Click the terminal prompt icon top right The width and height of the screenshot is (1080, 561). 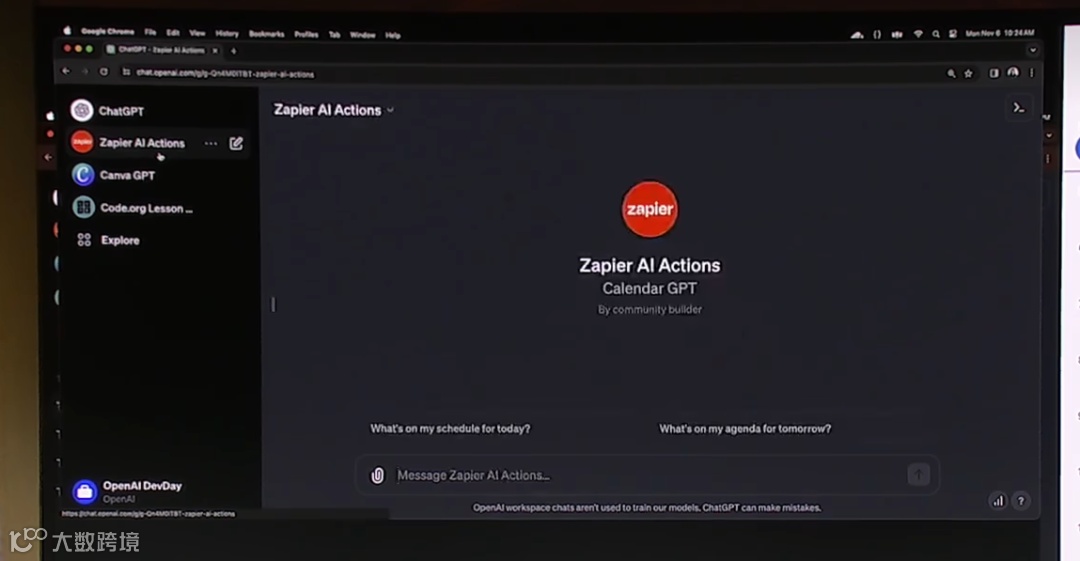(x=1018, y=108)
